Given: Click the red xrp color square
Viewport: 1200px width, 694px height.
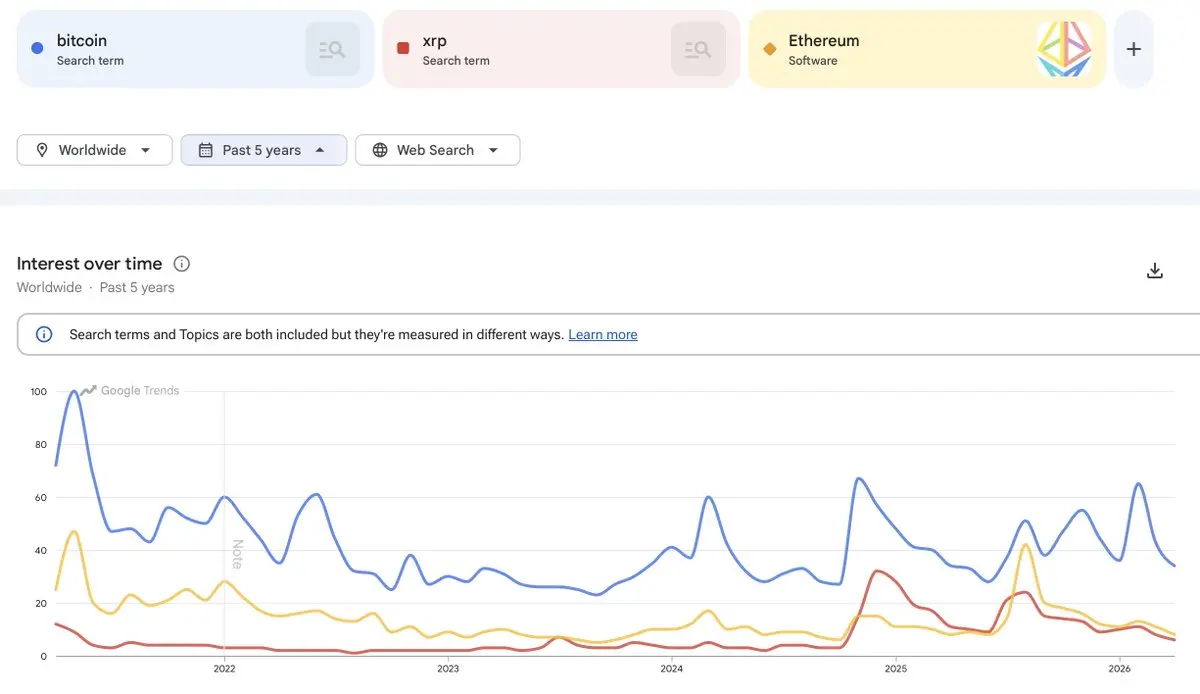Looking at the screenshot, I should 403,48.
